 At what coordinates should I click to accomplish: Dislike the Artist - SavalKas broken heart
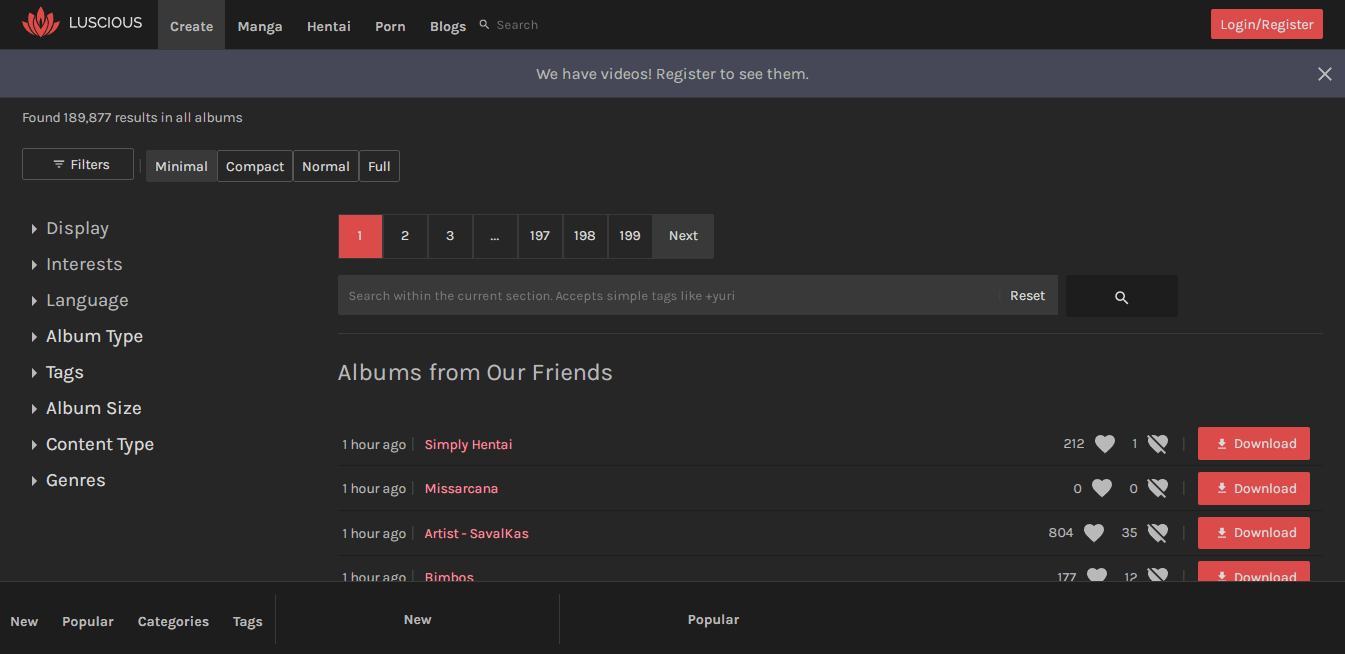click(x=1157, y=533)
